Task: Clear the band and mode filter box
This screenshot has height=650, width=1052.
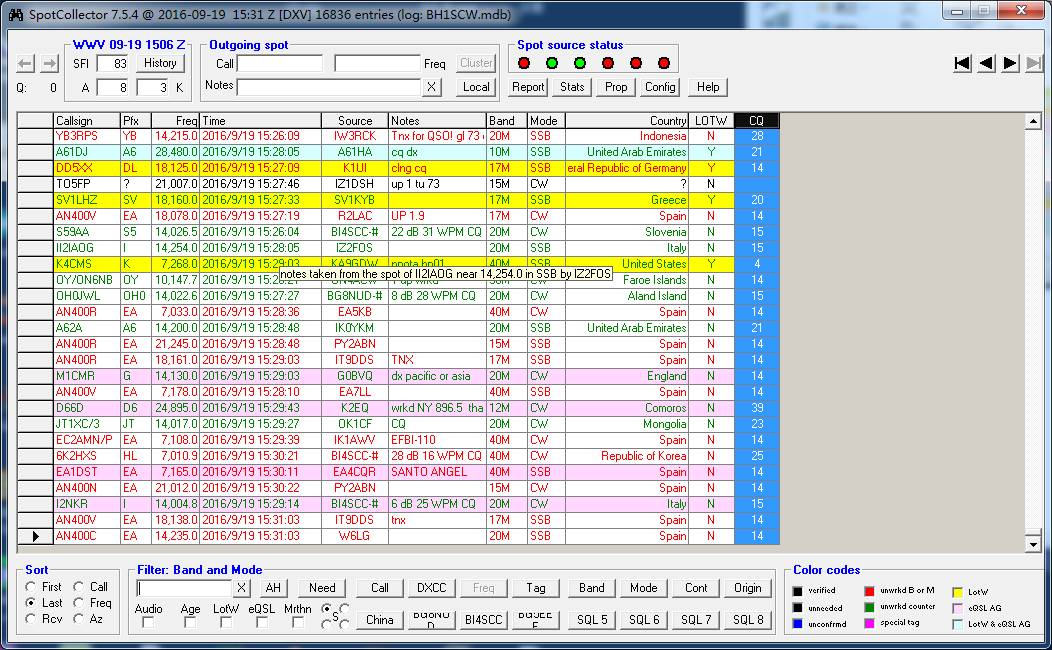Action: click(x=241, y=588)
